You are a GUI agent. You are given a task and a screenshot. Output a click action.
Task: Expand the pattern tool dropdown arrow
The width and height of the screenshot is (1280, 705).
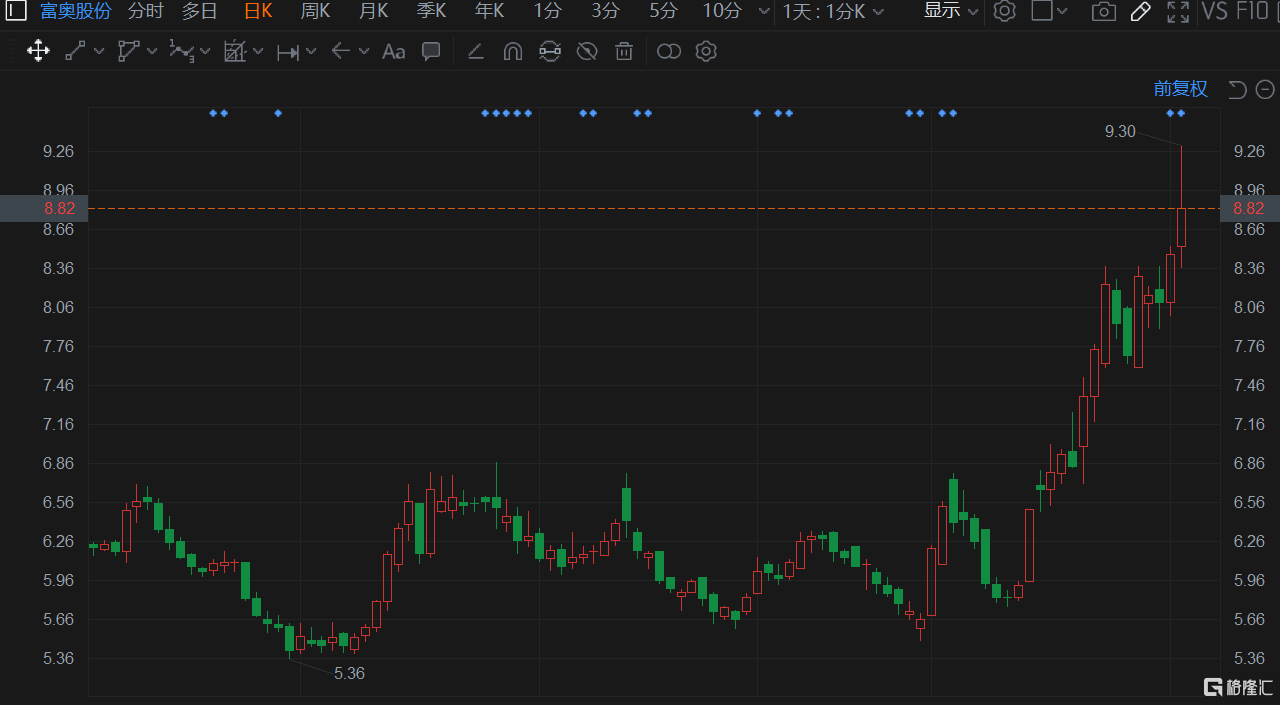[x=258, y=51]
